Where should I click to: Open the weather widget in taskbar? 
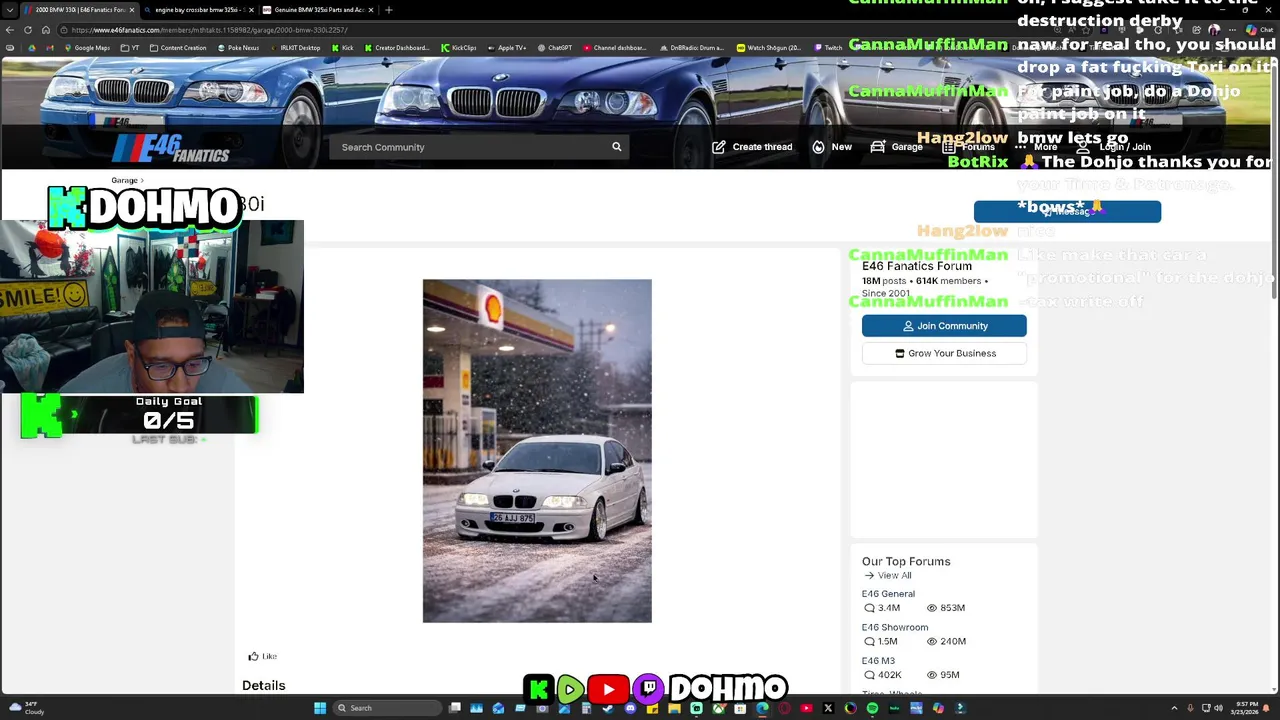(x=26, y=708)
